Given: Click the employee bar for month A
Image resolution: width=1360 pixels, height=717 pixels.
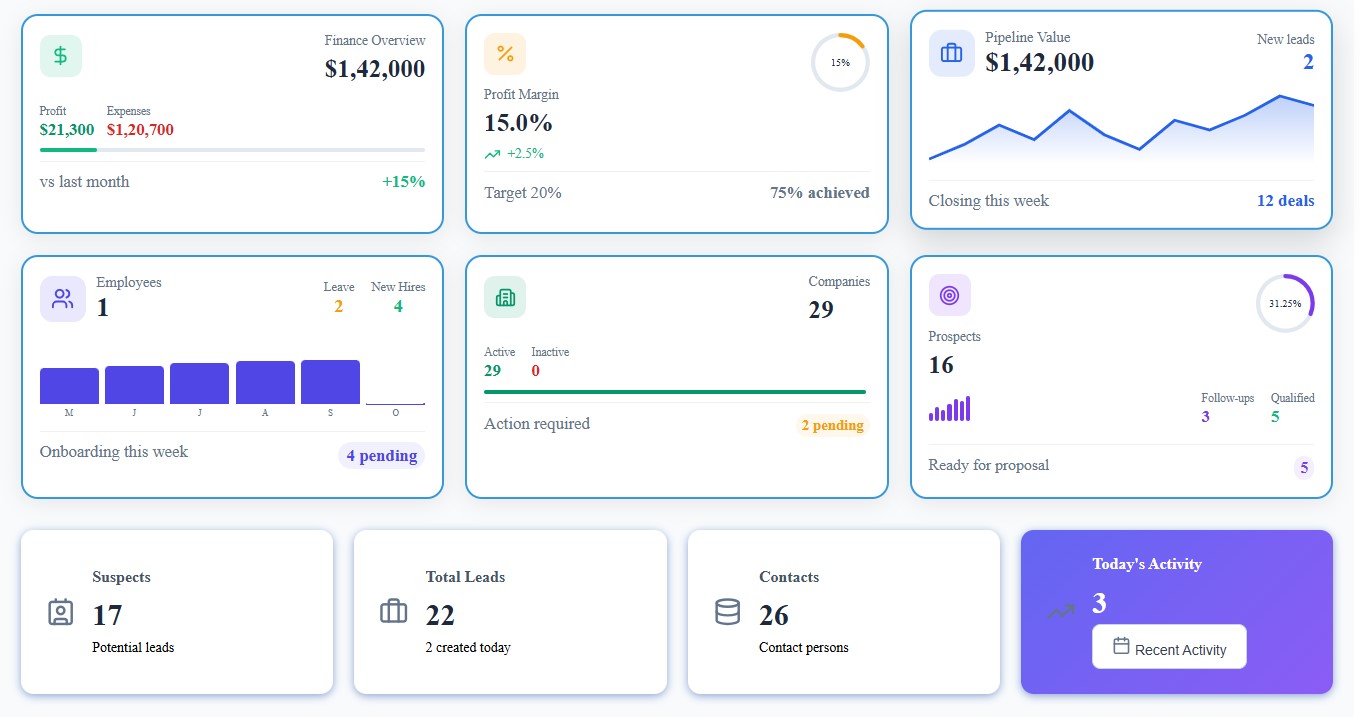Looking at the screenshot, I should [x=265, y=383].
